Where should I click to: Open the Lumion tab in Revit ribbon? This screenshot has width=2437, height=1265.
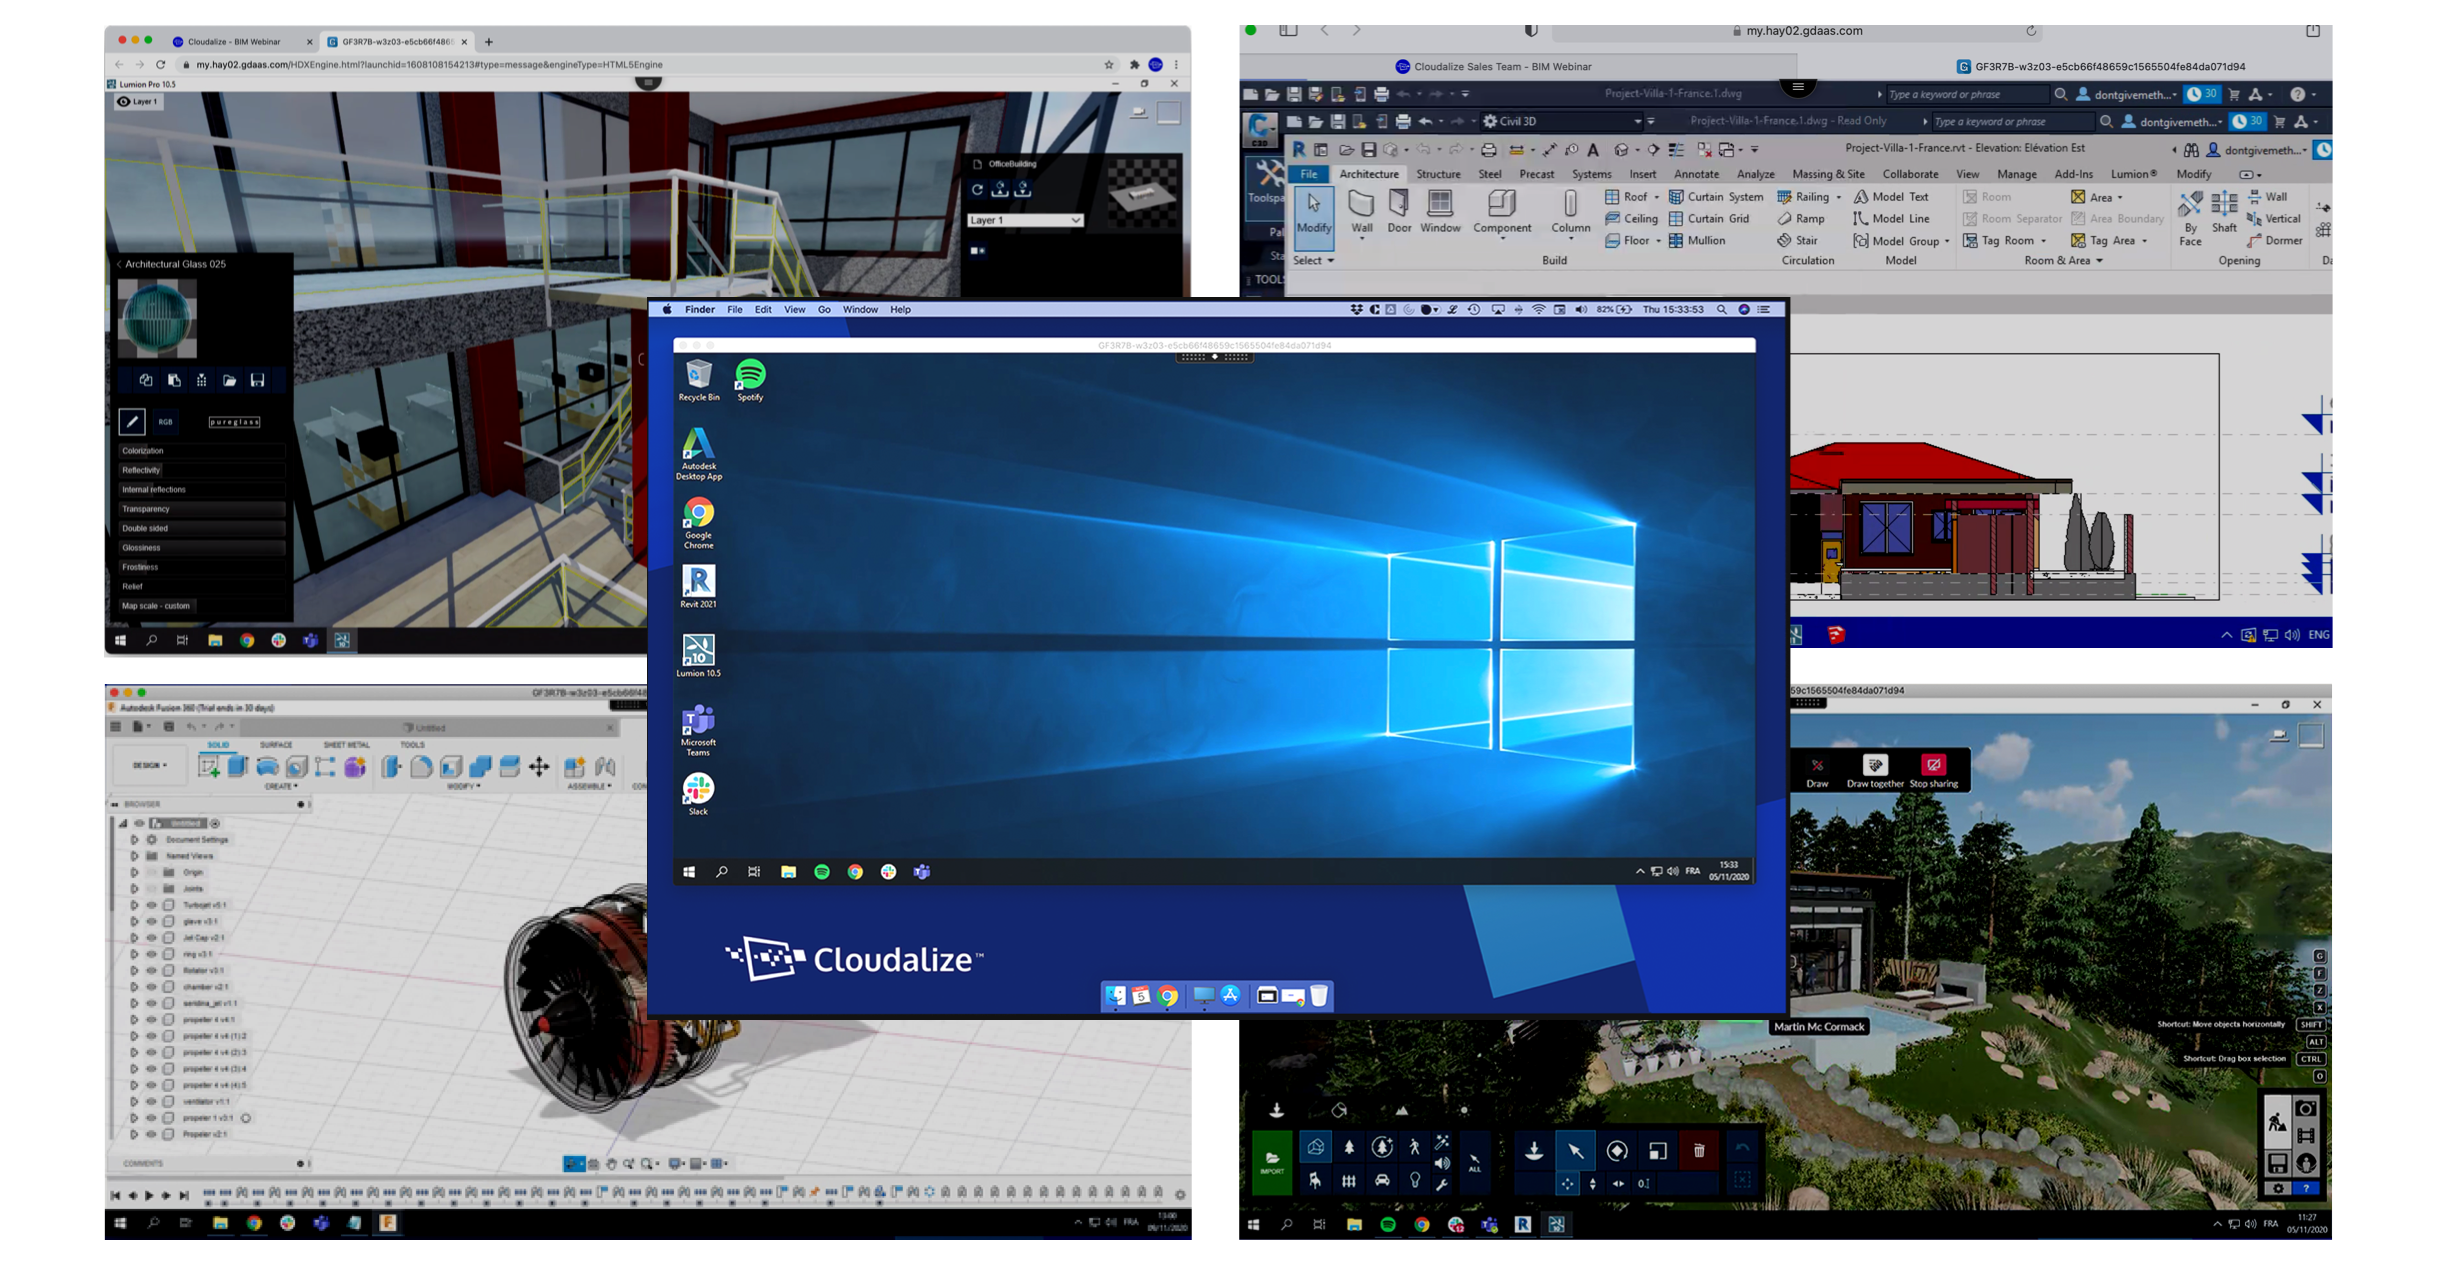coord(2133,174)
